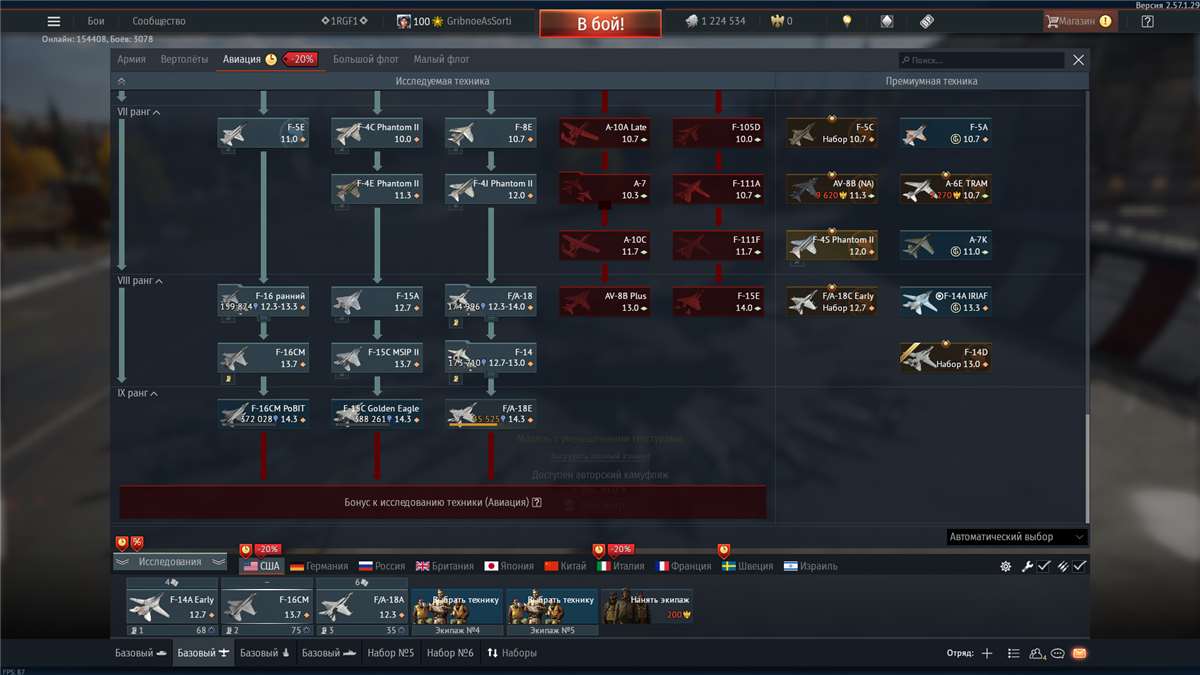This screenshot has width=1200, height=675.
Task: Select the premium AV-8B (NA) card
Action: click(x=832, y=190)
